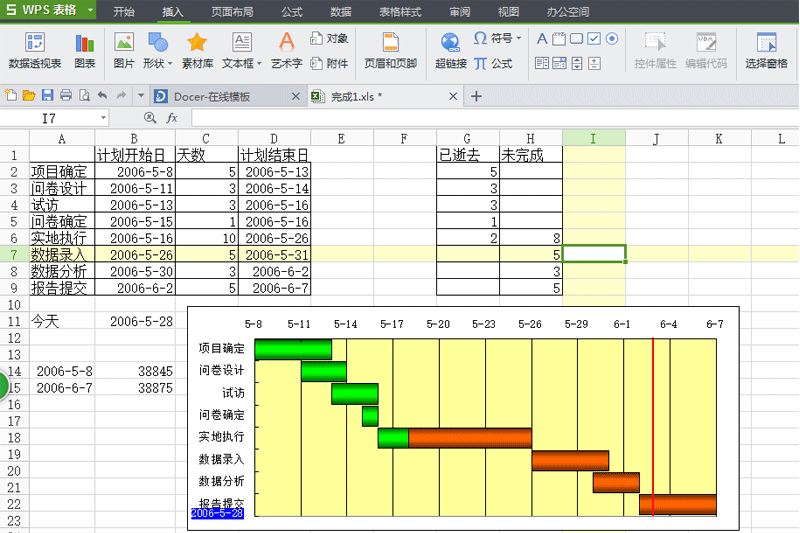Select cell B15 with value 38875
Image resolution: width=800 pixels, height=533 pixels.
pos(135,388)
